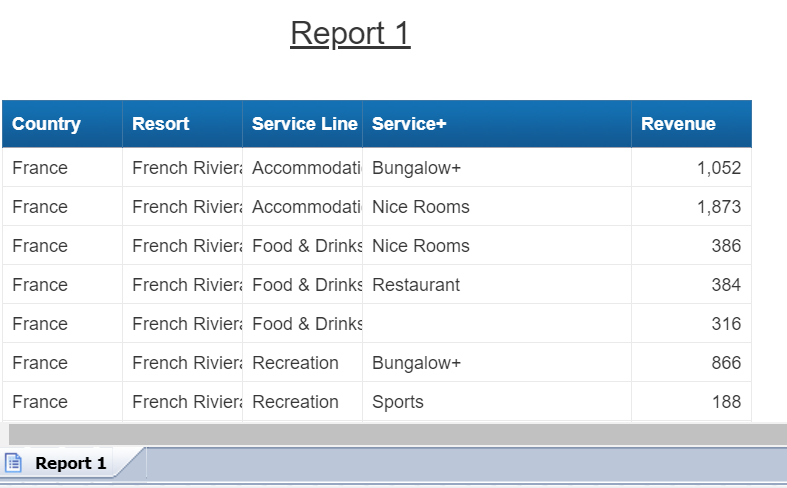Viewport: 787px width, 488px height.
Task: Click the Country column header
Action: (x=46, y=124)
